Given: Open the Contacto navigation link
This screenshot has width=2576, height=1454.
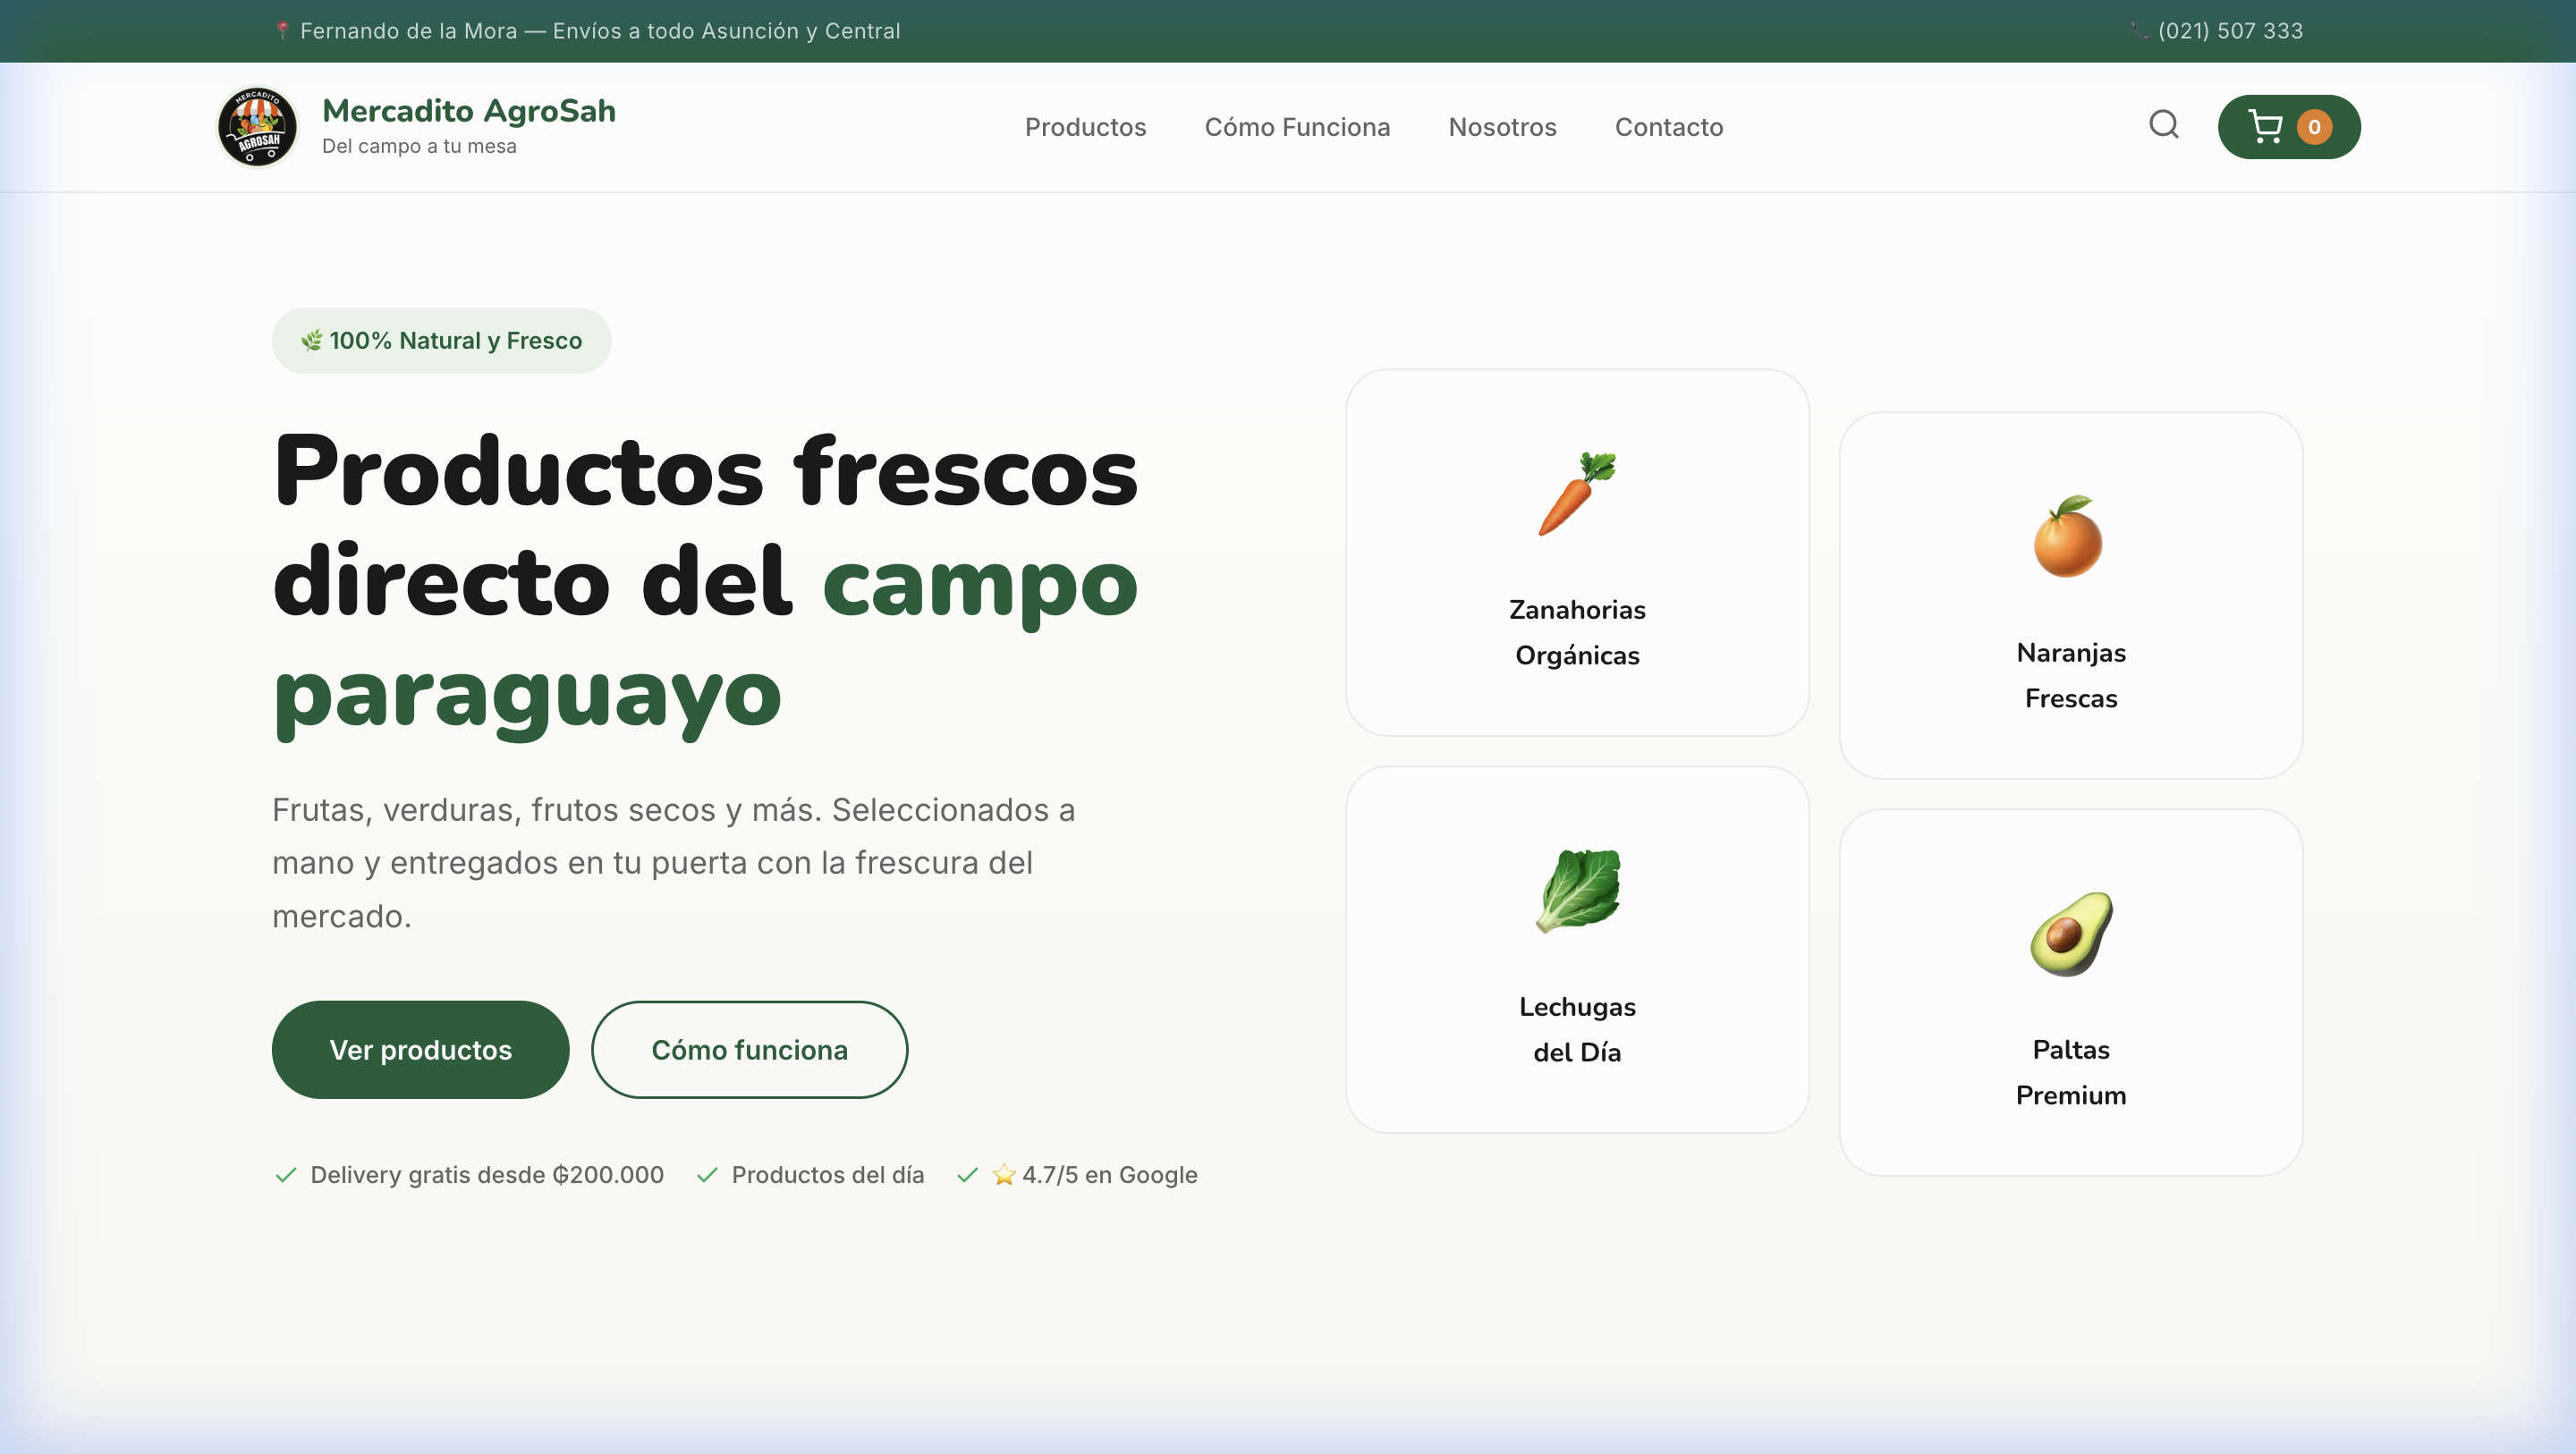Looking at the screenshot, I should coord(1668,127).
